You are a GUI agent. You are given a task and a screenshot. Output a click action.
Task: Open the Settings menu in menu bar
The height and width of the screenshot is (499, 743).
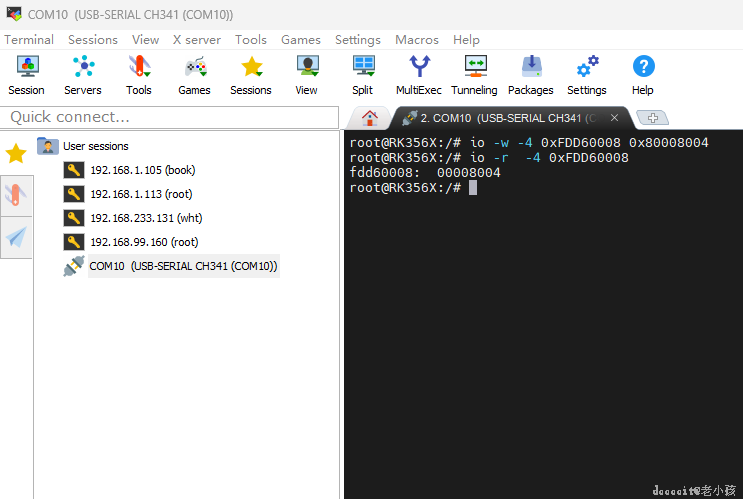tap(358, 40)
